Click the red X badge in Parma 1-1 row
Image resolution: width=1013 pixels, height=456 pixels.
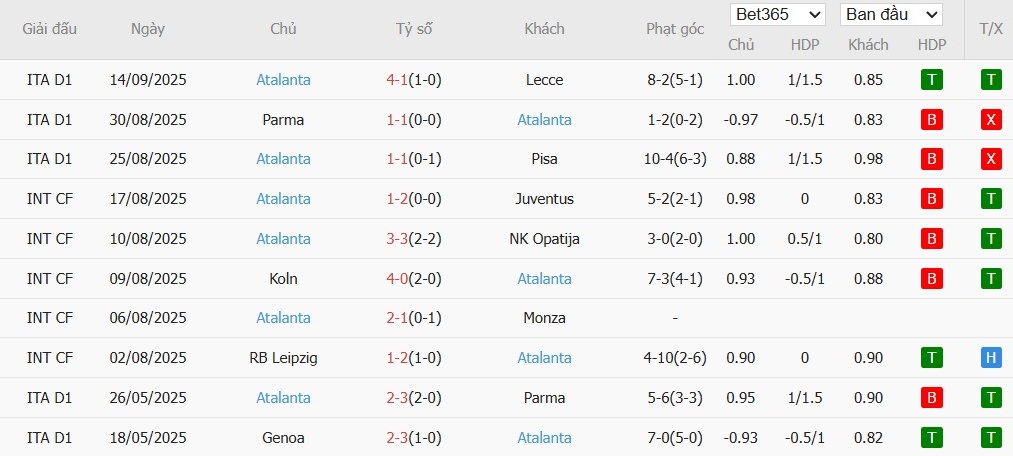click(x=991, y=120)
